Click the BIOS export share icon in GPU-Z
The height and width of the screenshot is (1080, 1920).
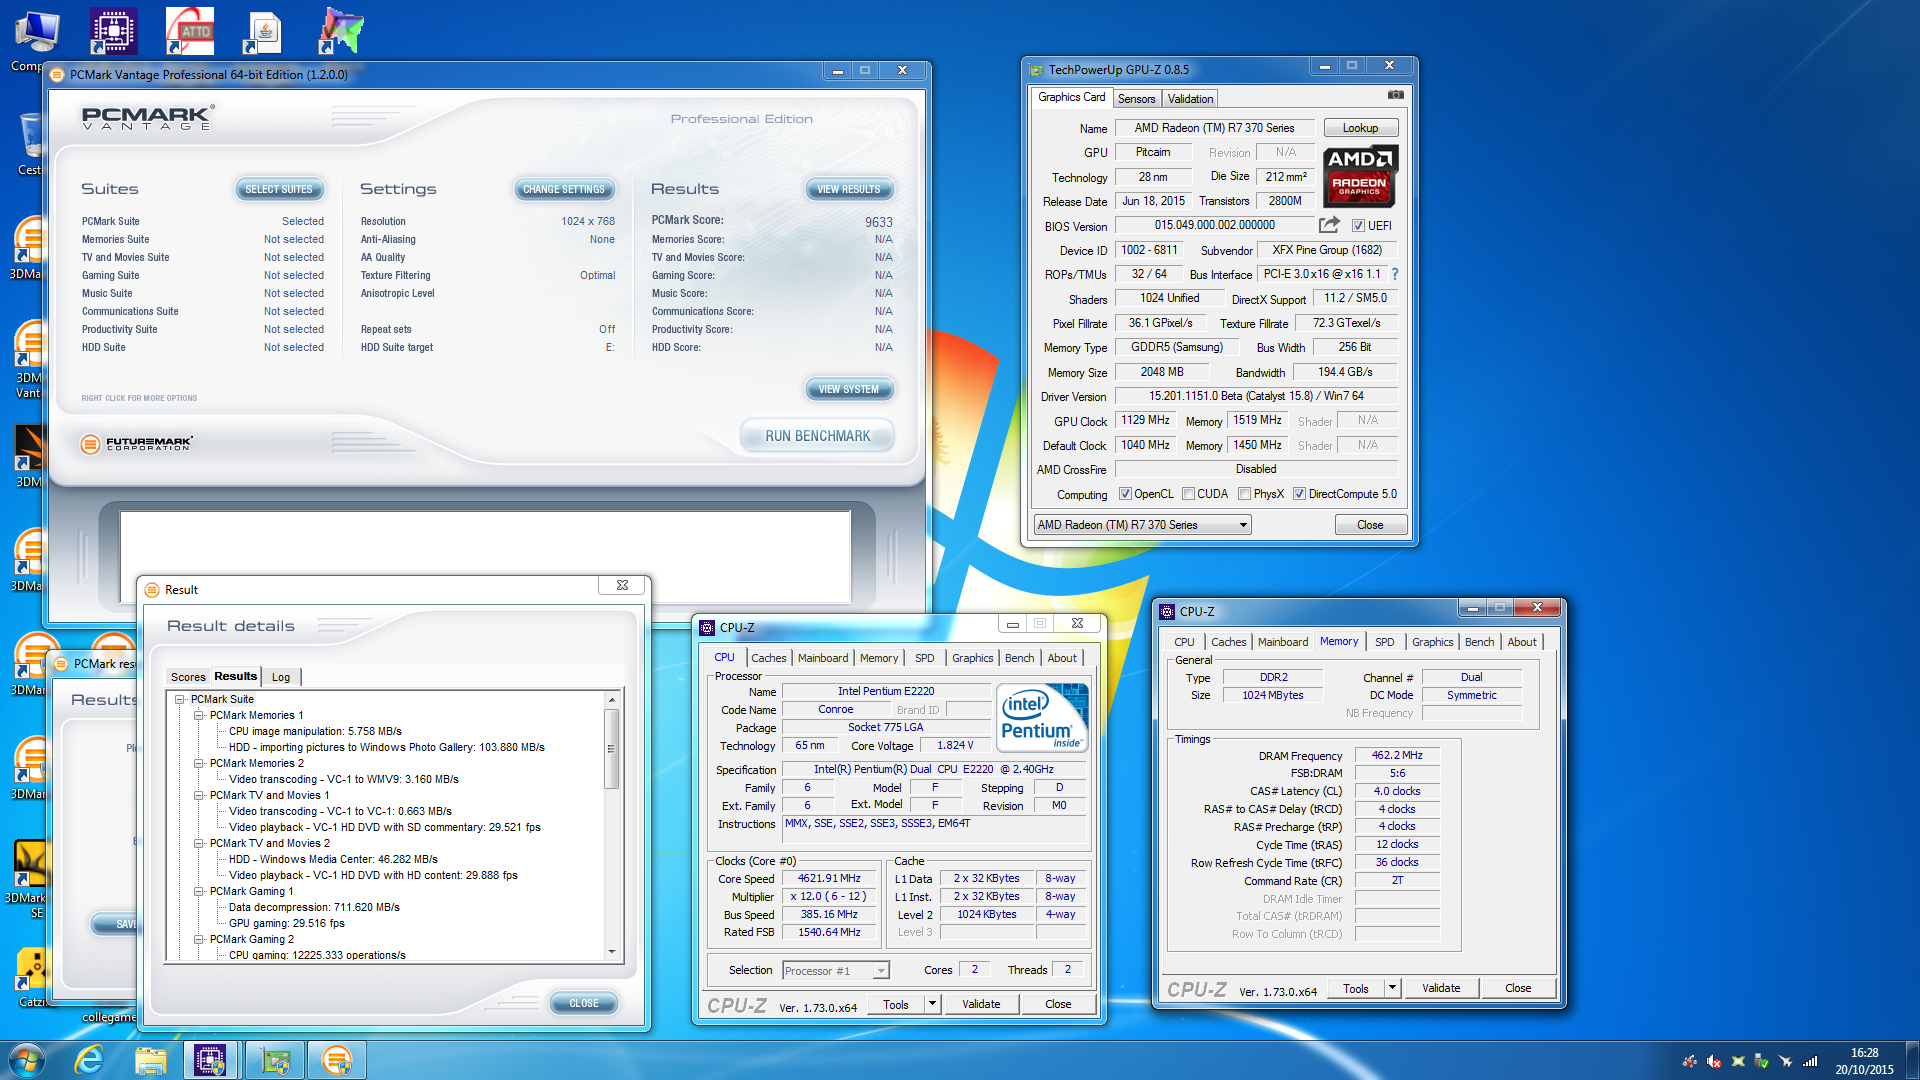[1329, 225]
